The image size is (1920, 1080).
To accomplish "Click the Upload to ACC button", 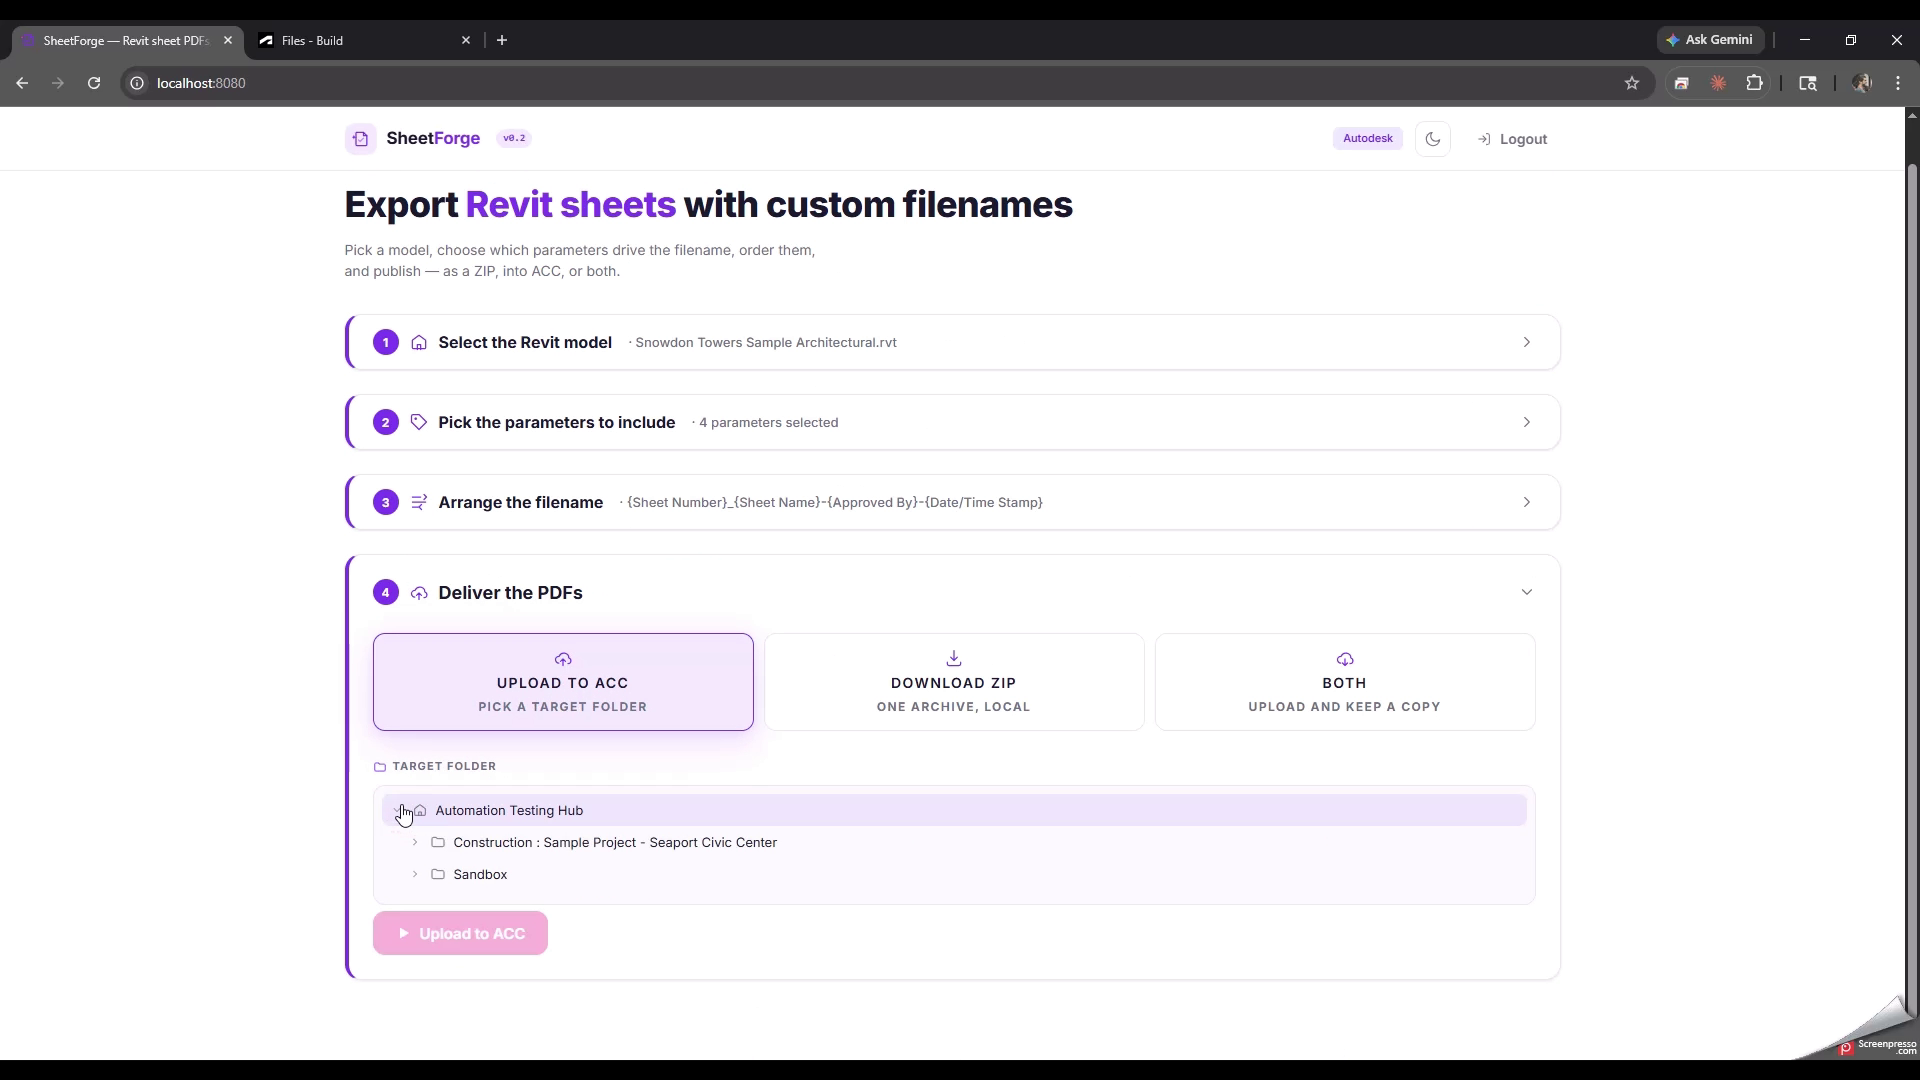I will (460, 933).
